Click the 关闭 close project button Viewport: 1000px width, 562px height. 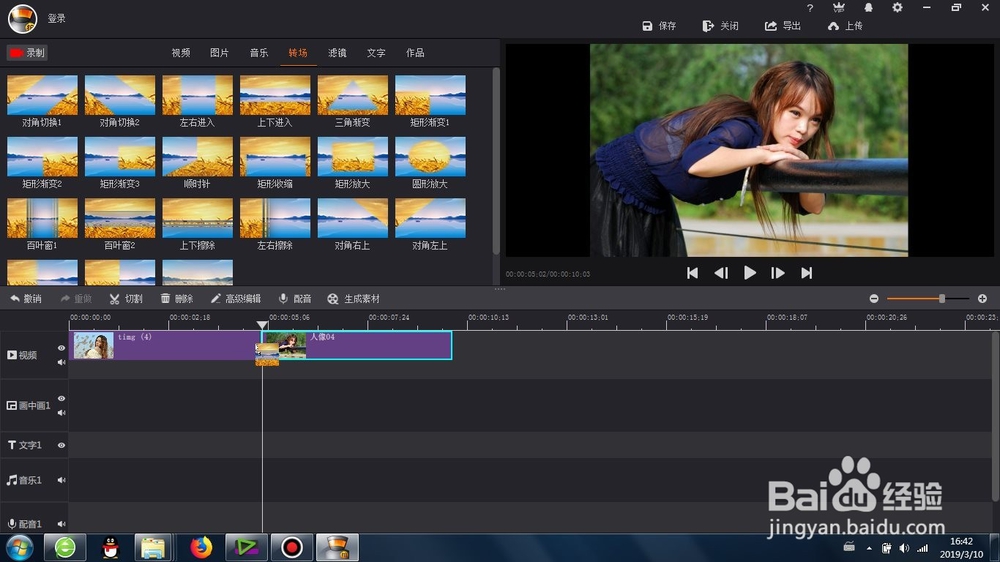click(721, 26)
